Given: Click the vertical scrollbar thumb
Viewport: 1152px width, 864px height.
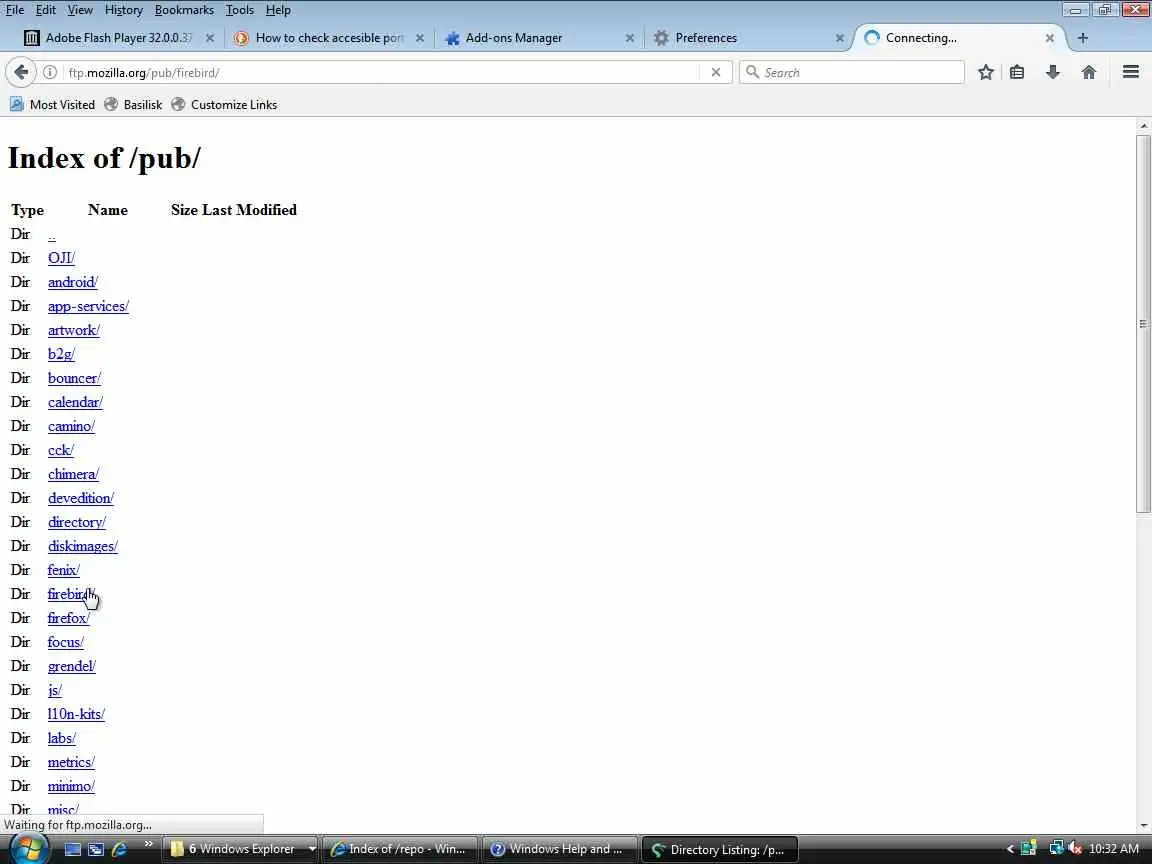Looking at the screenshot, I should [x=1143, y=323].
